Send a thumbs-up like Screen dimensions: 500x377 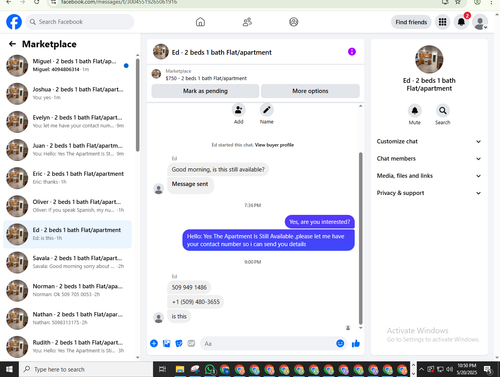pyautogui.click(x=356, y=343)
